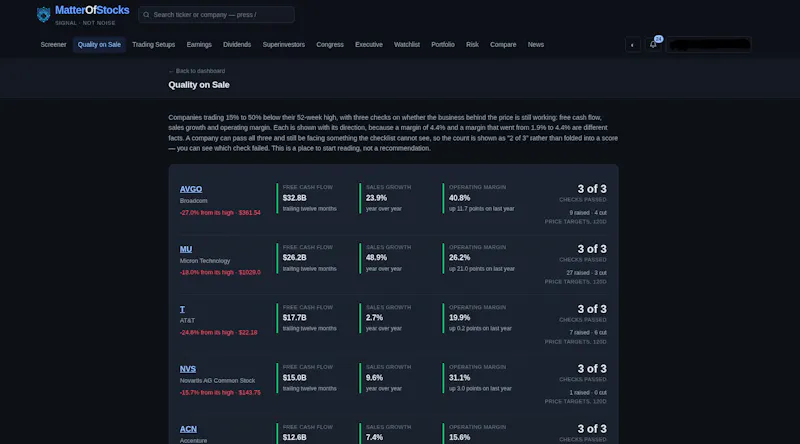
Task: Click the MatterOfStocks brand name
Action: 92,10
